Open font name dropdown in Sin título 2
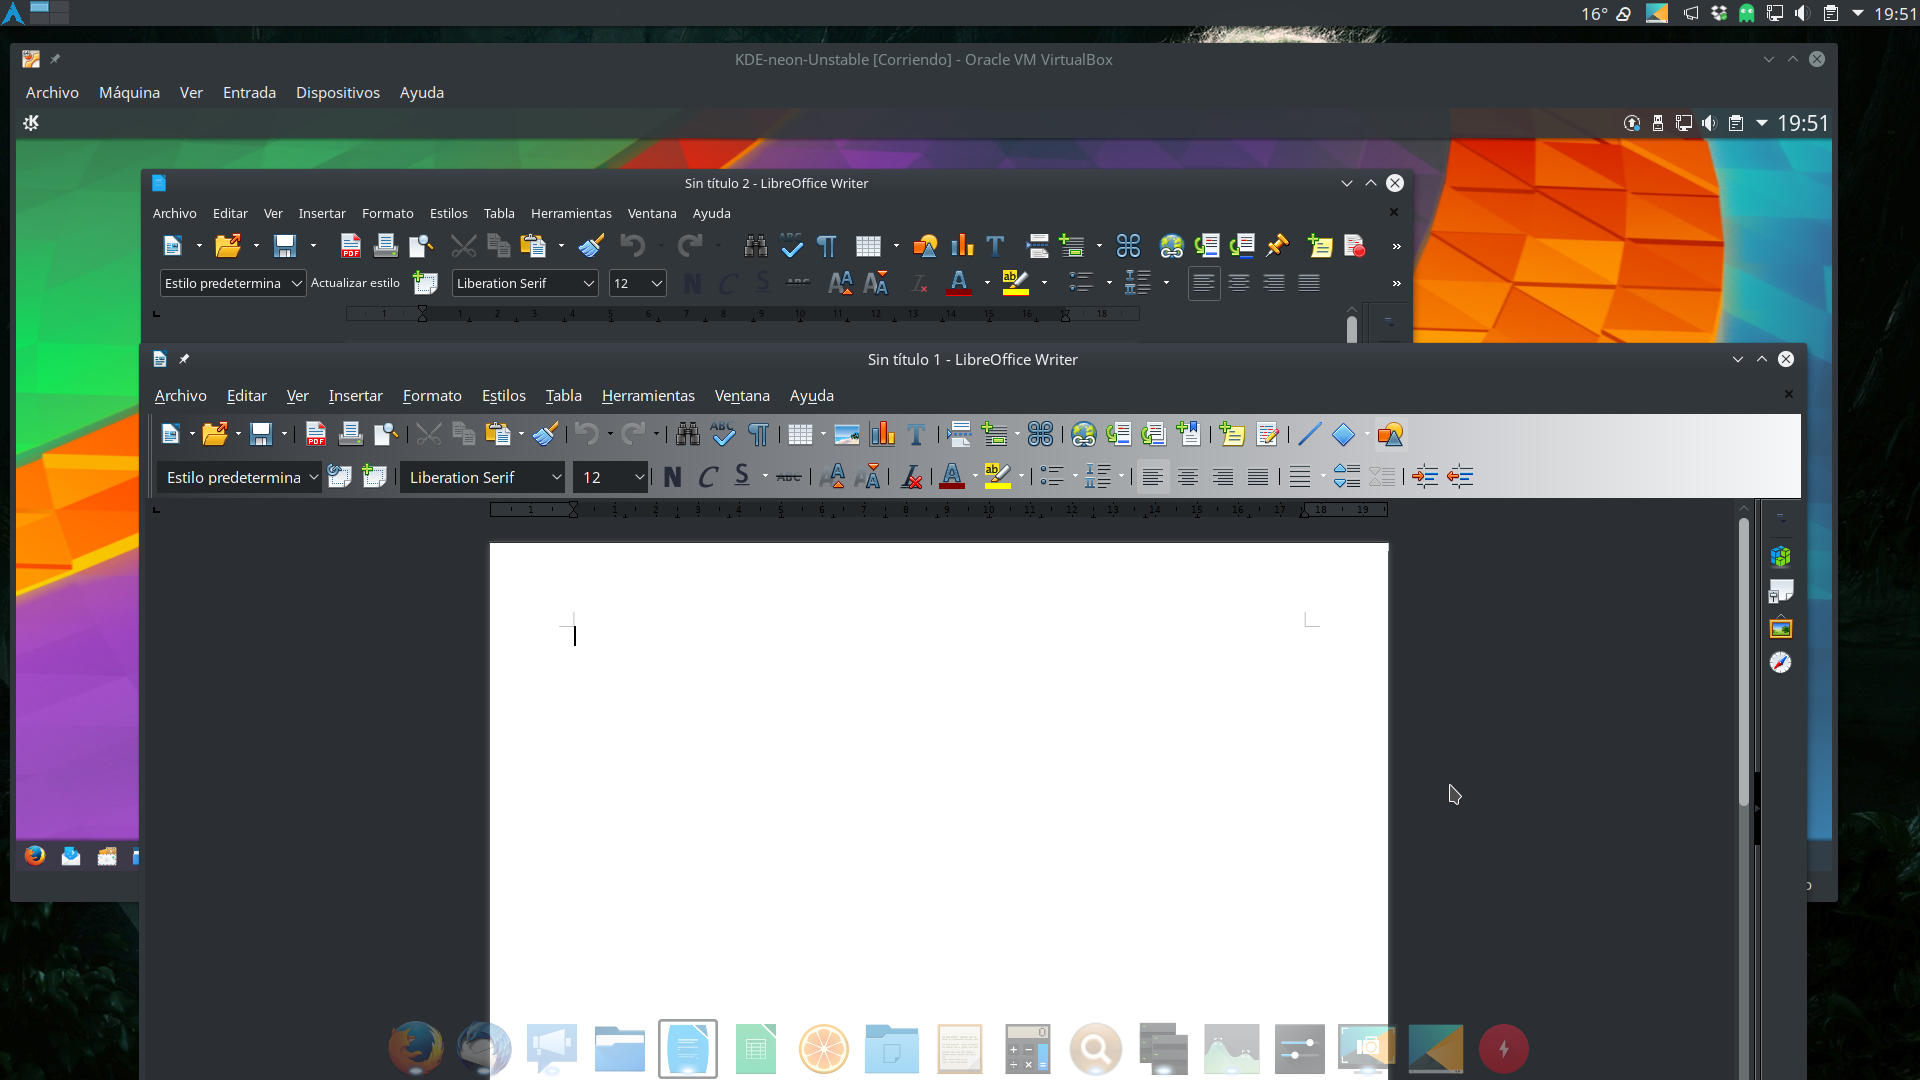Image resolution: width=1920 pixels, height=1080 pixels. [588, 284]
